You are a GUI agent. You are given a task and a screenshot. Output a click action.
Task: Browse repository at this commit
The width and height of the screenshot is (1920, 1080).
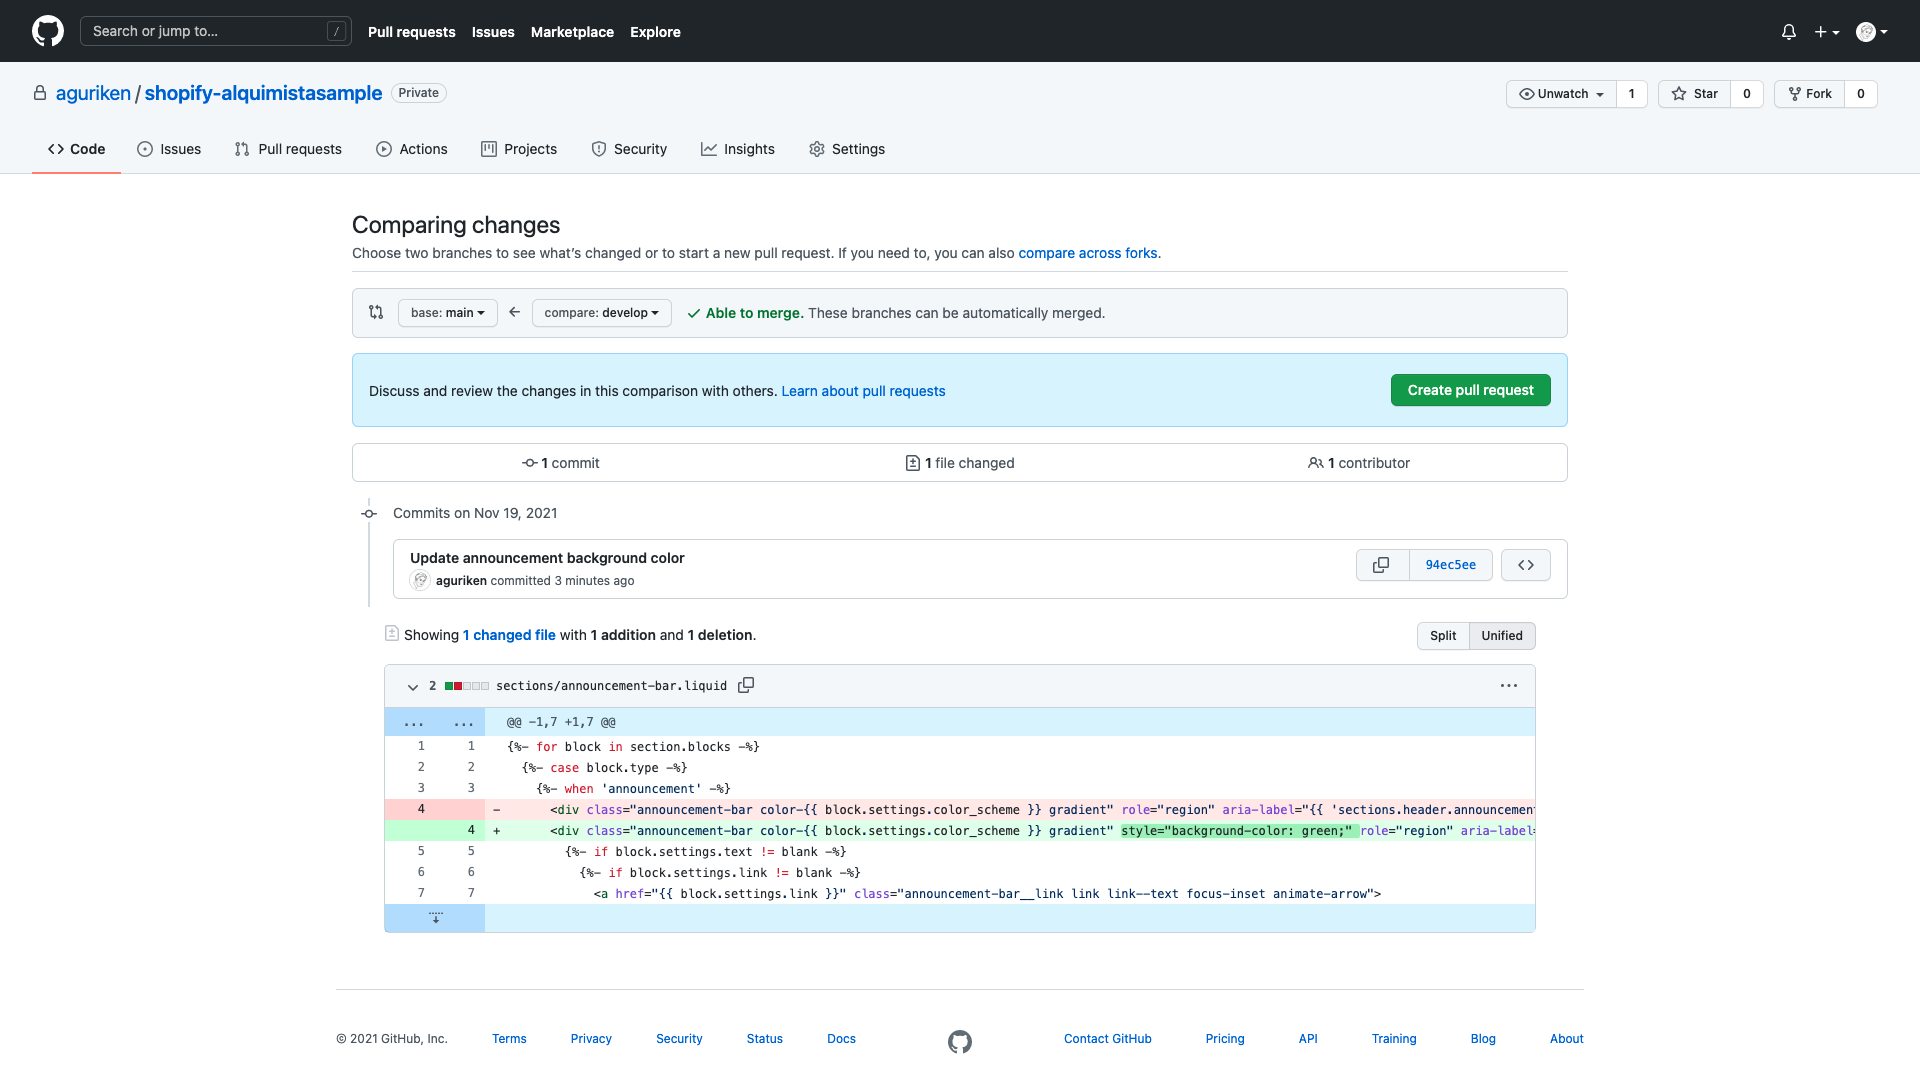pyautogui.click(x=1526, y=565)
